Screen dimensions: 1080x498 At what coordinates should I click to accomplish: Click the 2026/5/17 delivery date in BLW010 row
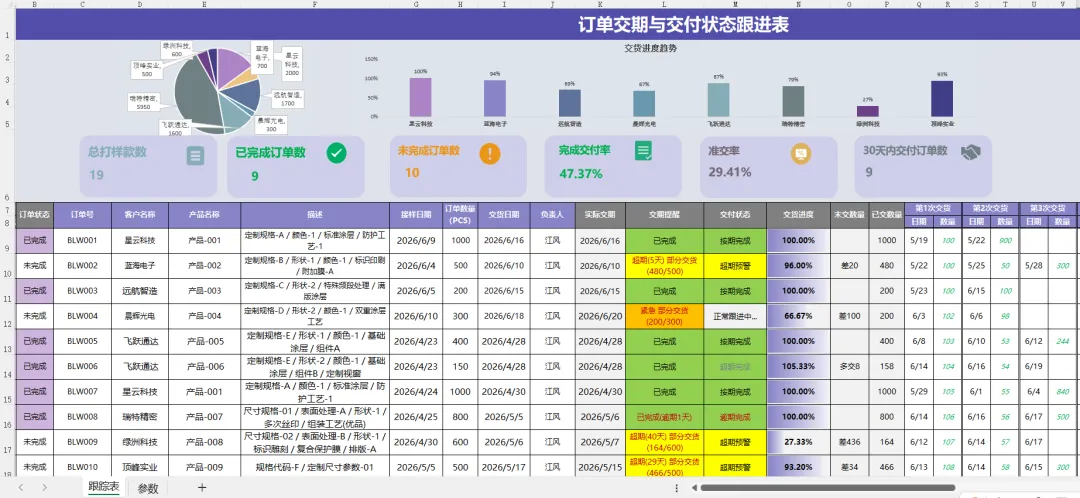(504, 466)
